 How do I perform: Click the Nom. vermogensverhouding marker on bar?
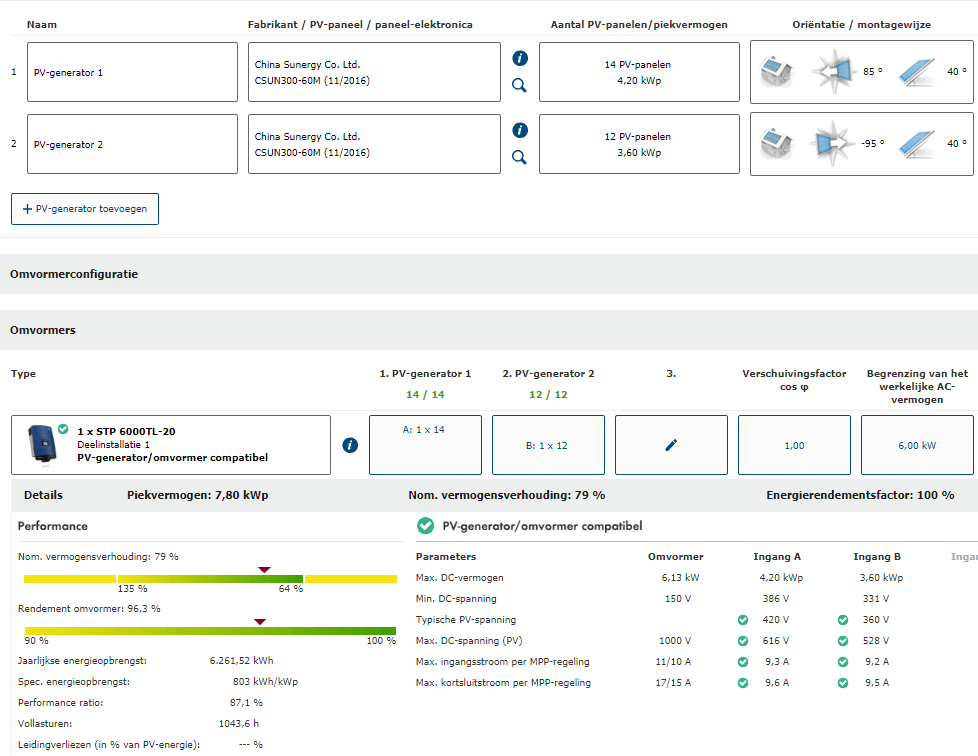pos(264,570)
